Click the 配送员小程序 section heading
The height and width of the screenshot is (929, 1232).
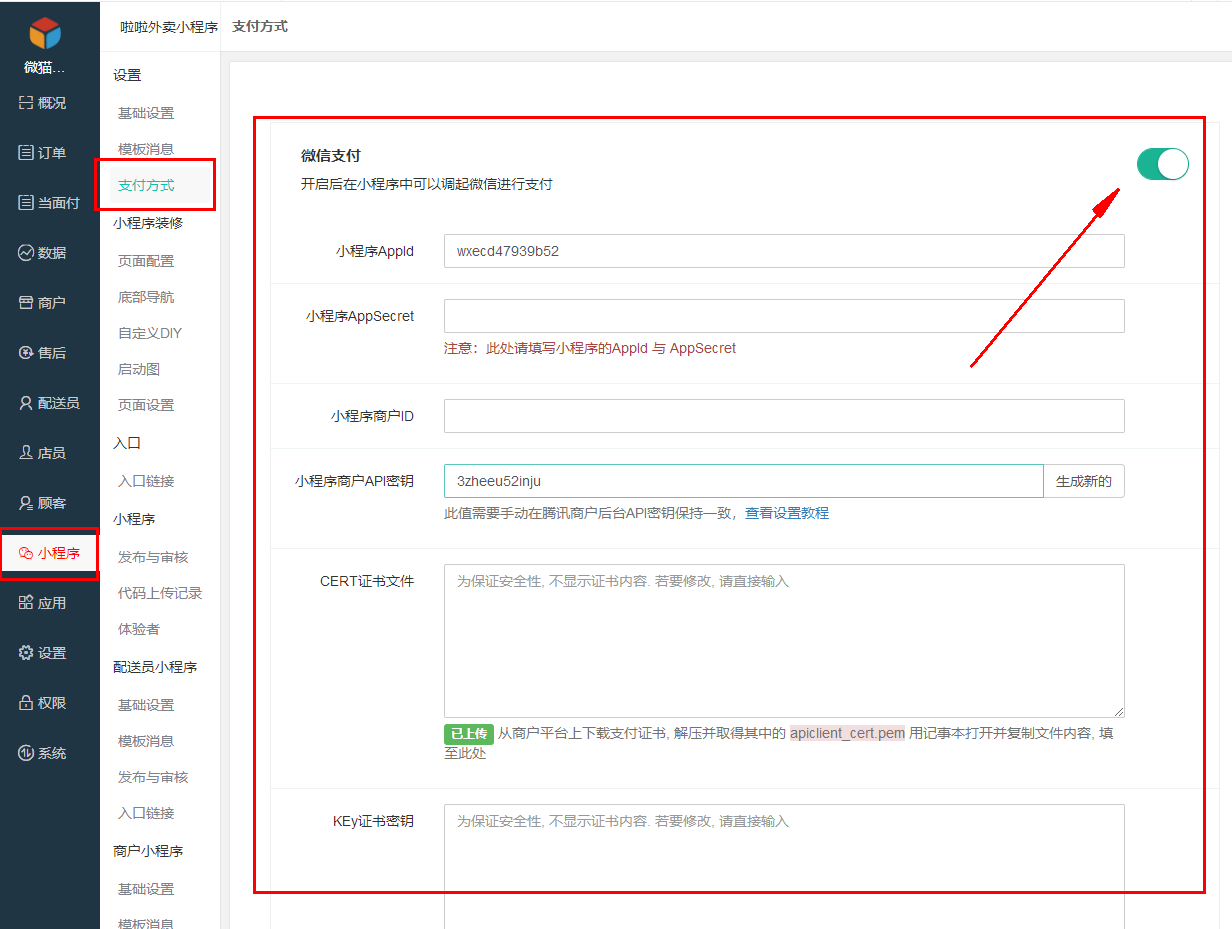point(155,667)
